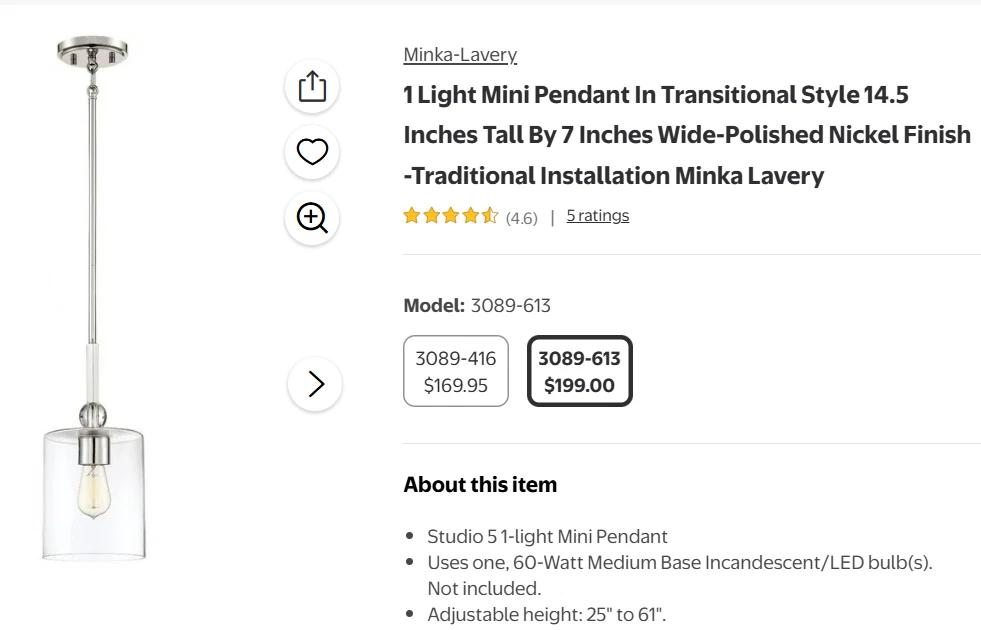Open image zoom with magnifier icon
This screenshot has width=981, height=630.
point(313,218)
